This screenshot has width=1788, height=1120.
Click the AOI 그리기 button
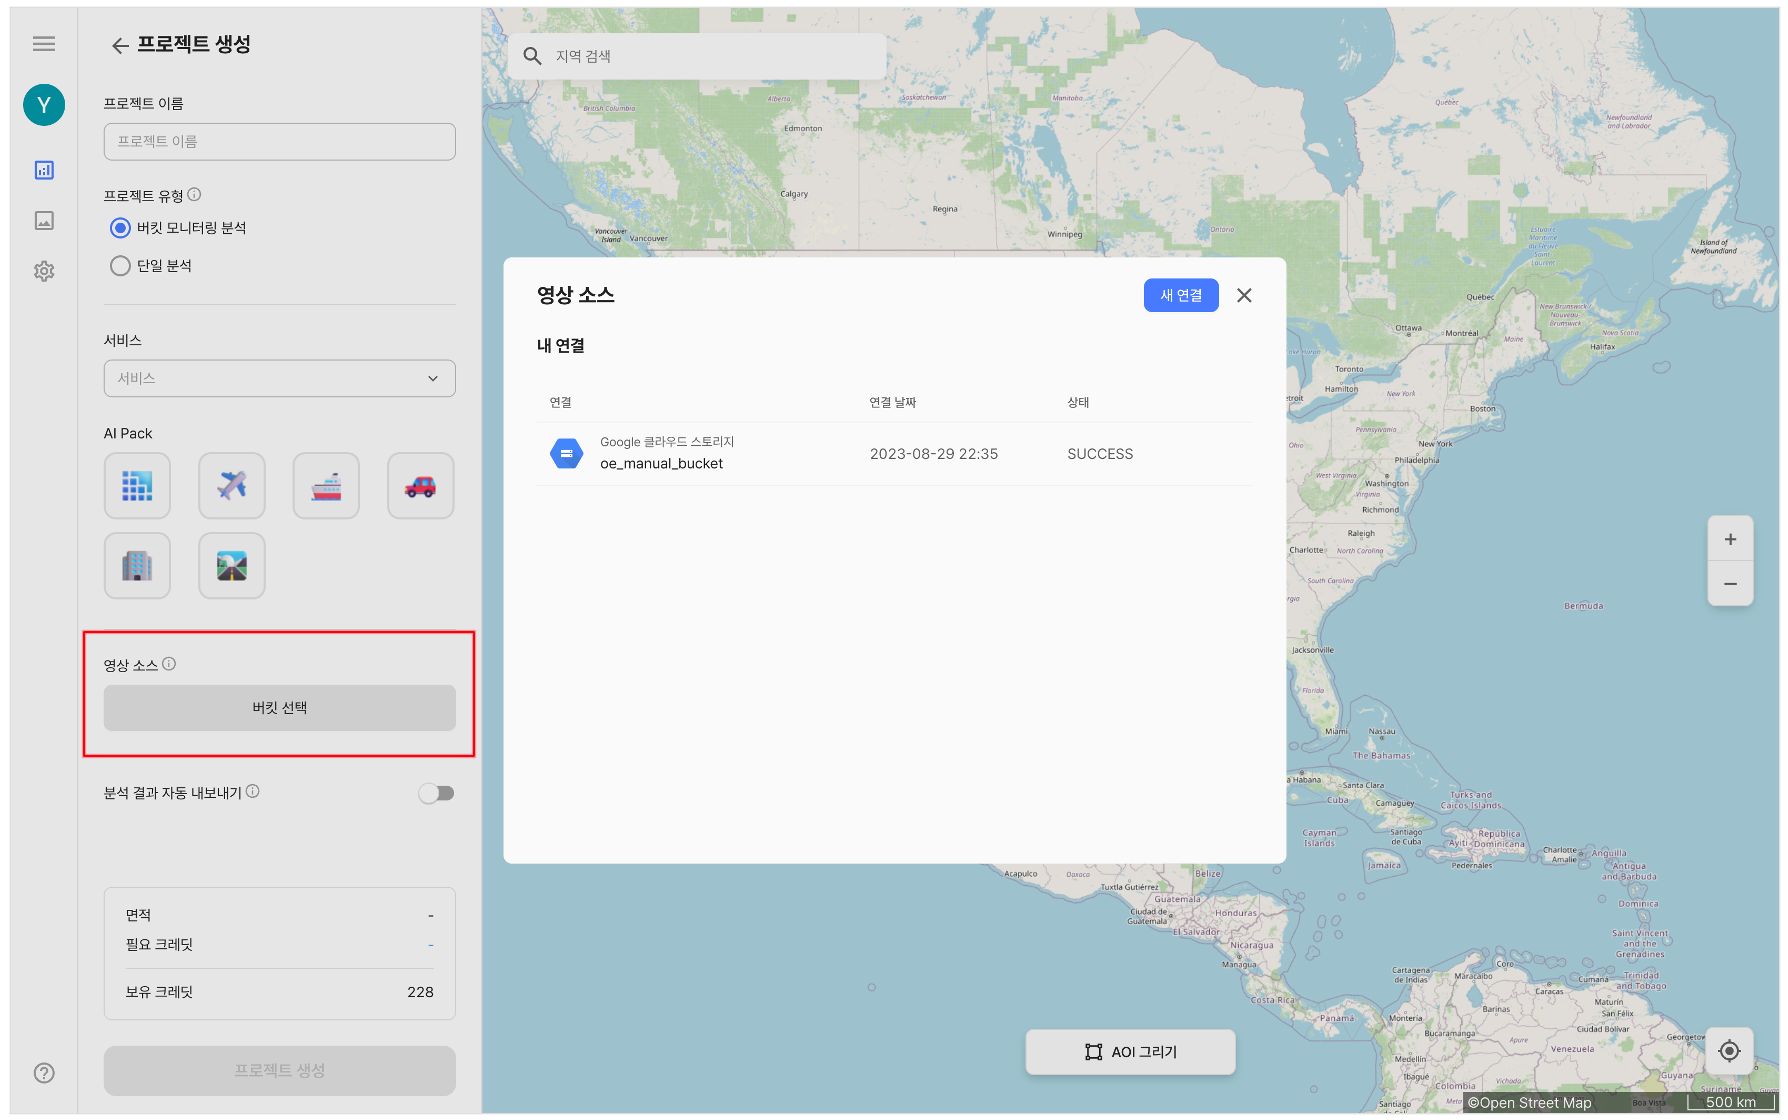pyautogui.click(x=1130, y=1052)
